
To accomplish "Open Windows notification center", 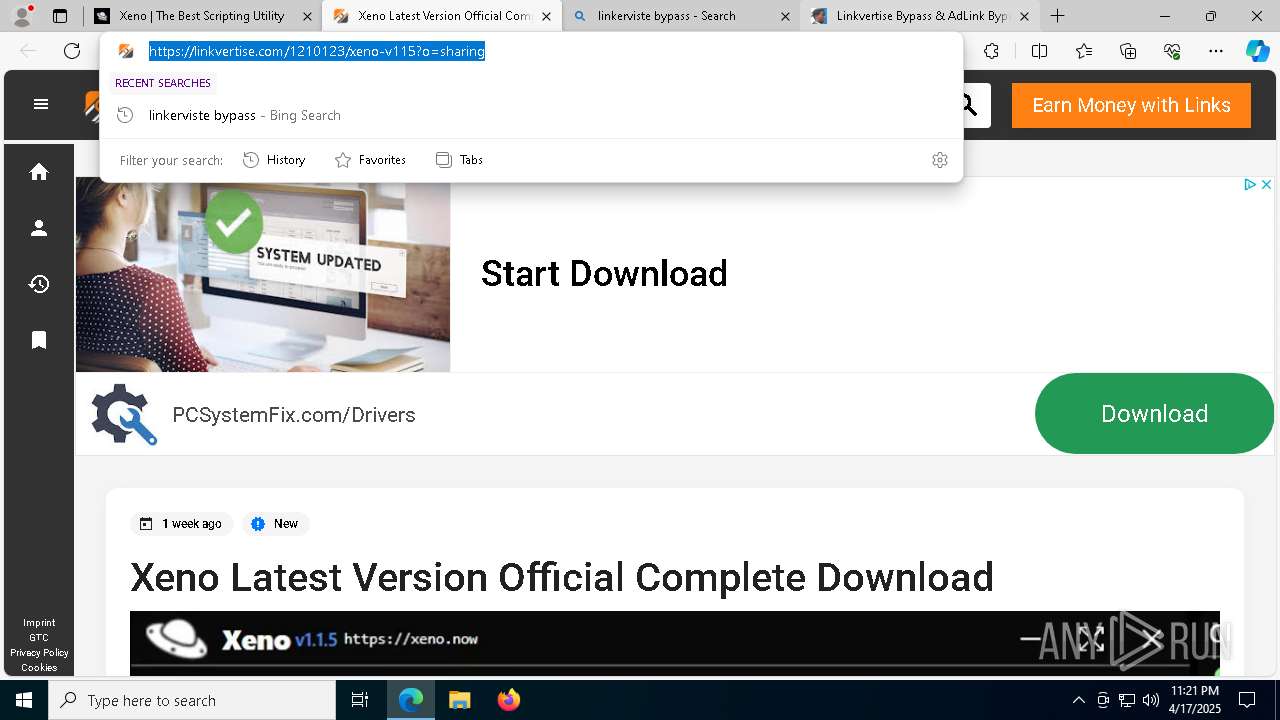I will tap(1247, 700).
